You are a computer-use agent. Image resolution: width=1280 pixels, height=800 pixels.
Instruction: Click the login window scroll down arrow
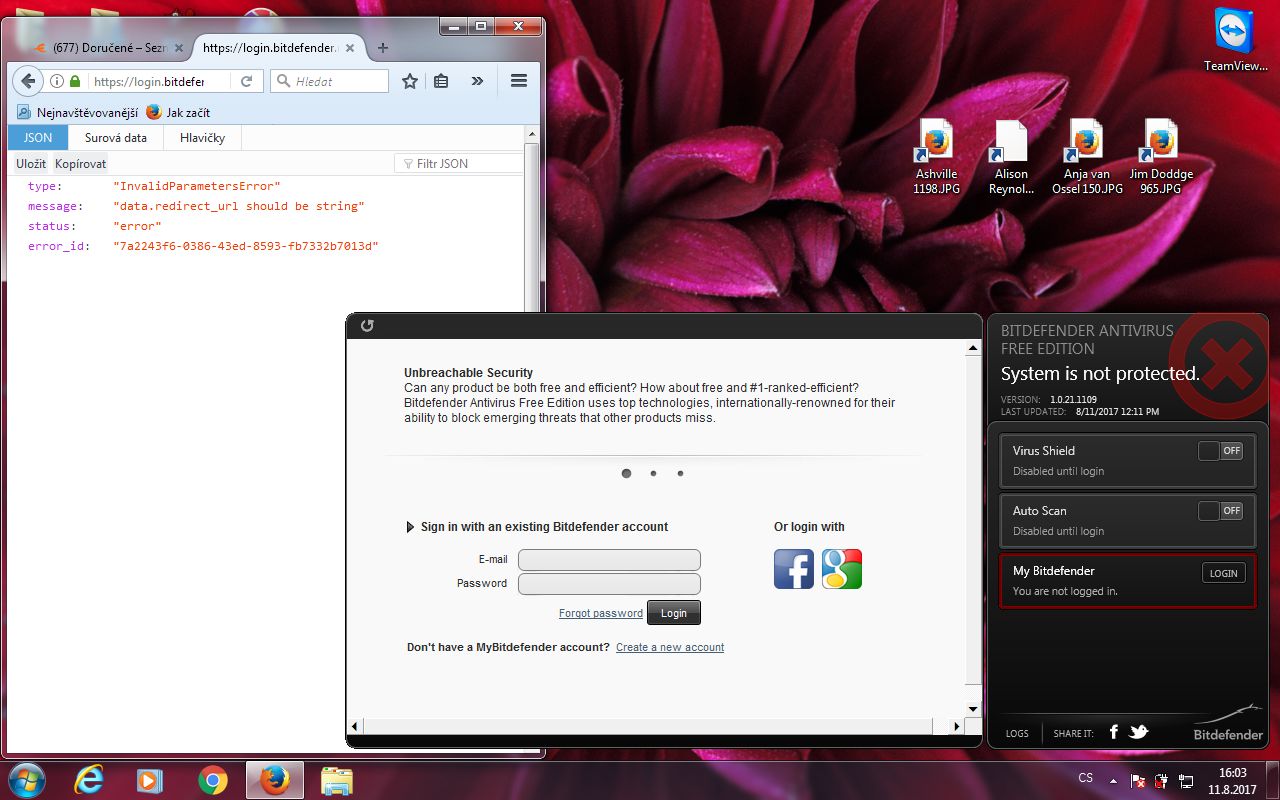click(973, 707)
